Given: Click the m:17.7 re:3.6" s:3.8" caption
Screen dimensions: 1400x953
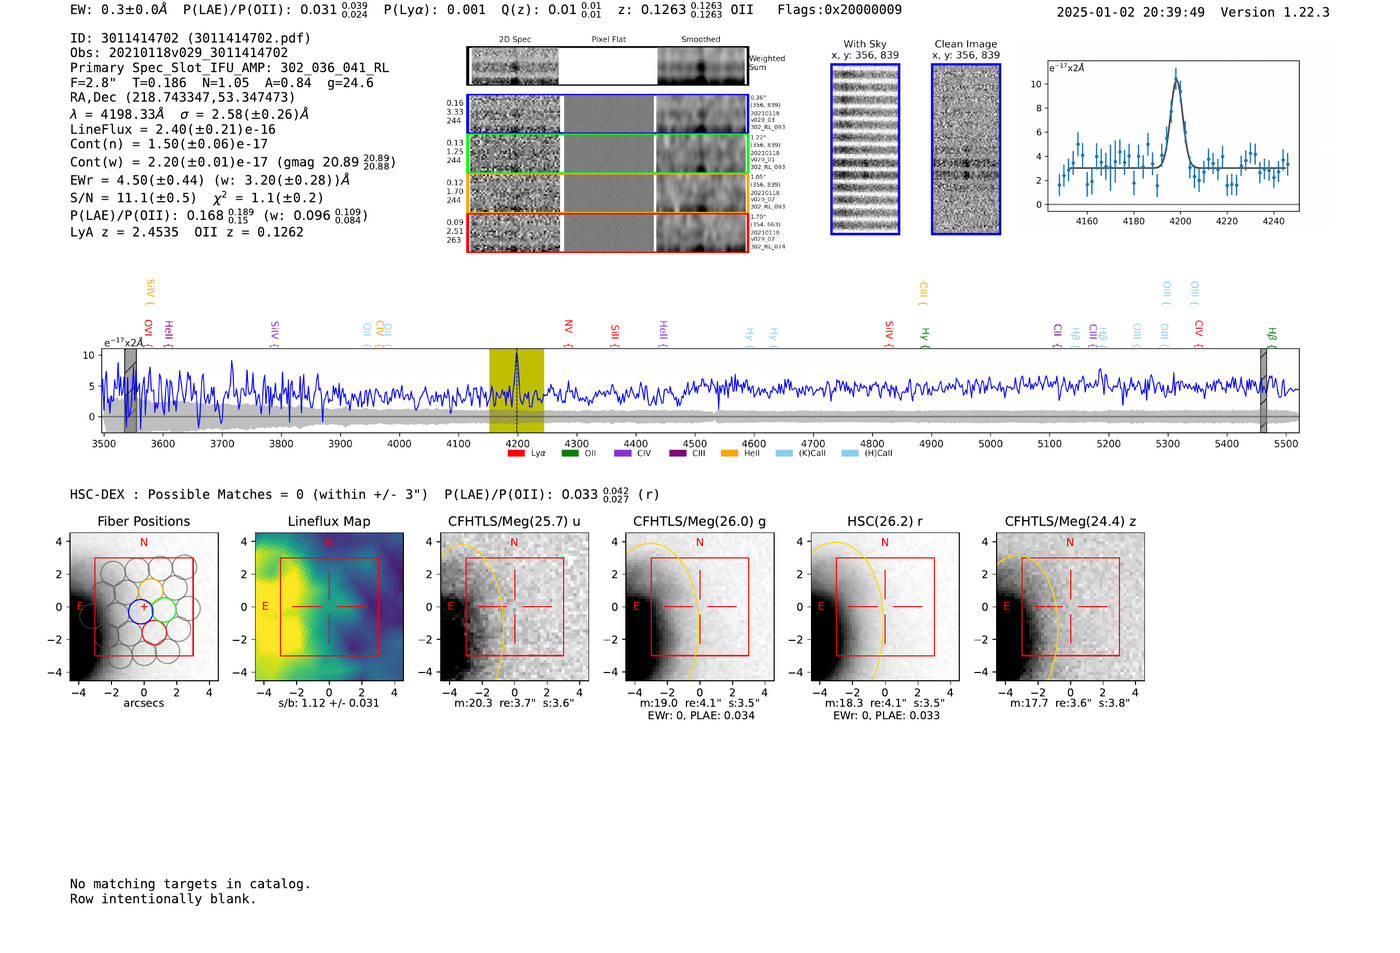Looking at the screenshot, I should click(1070, 703).
